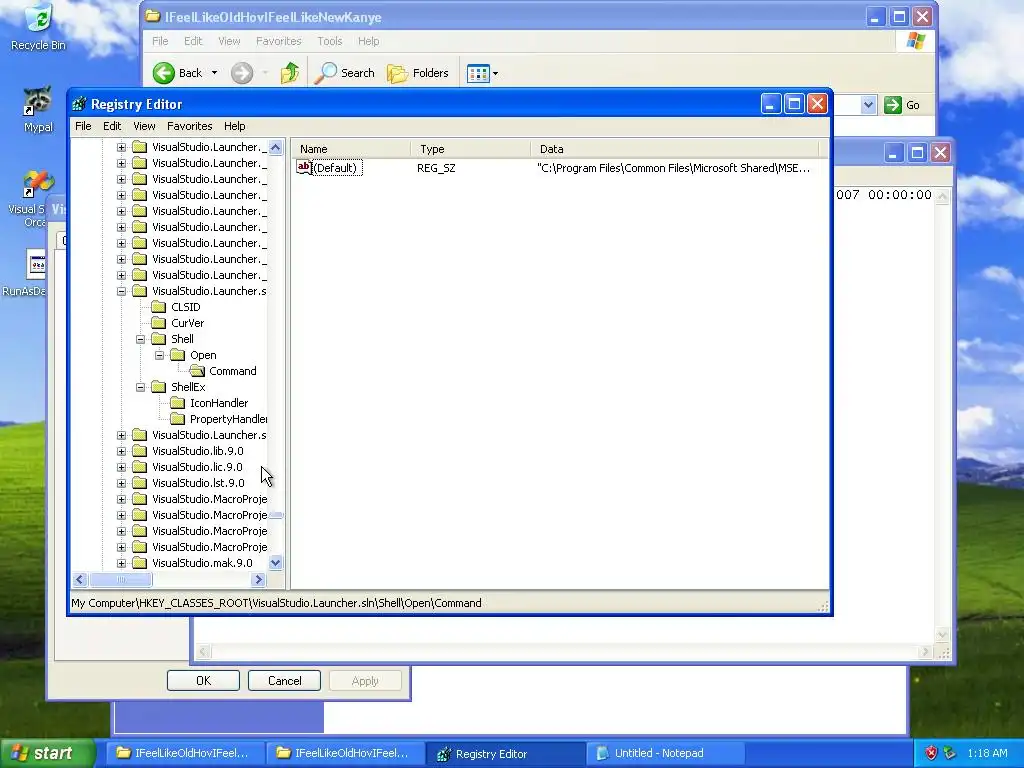
Task: Open the Edit menu in Registry Editor
Action: pos(112,126)
